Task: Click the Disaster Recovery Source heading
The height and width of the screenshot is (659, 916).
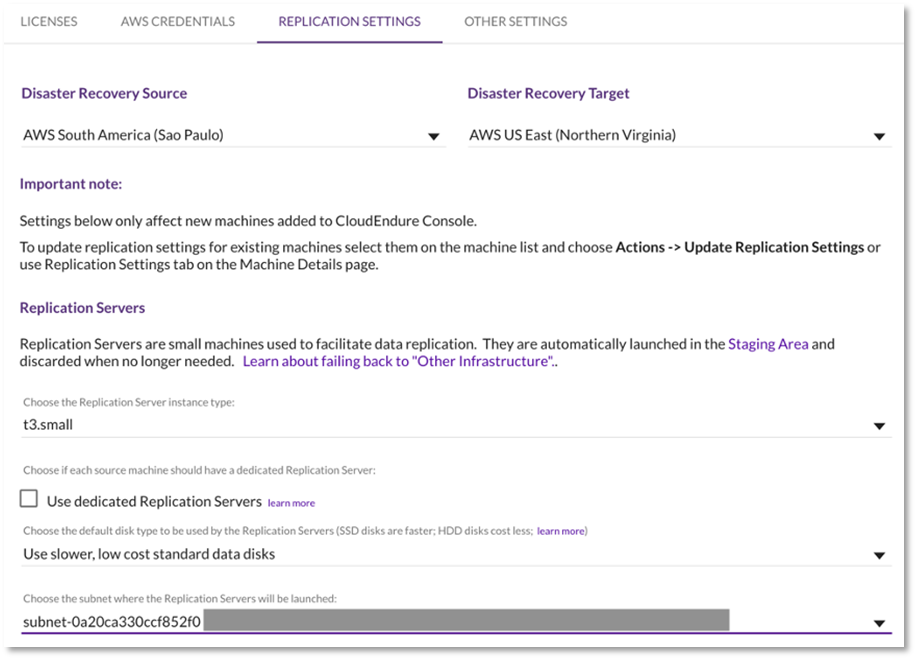Action: coord(104,93)
